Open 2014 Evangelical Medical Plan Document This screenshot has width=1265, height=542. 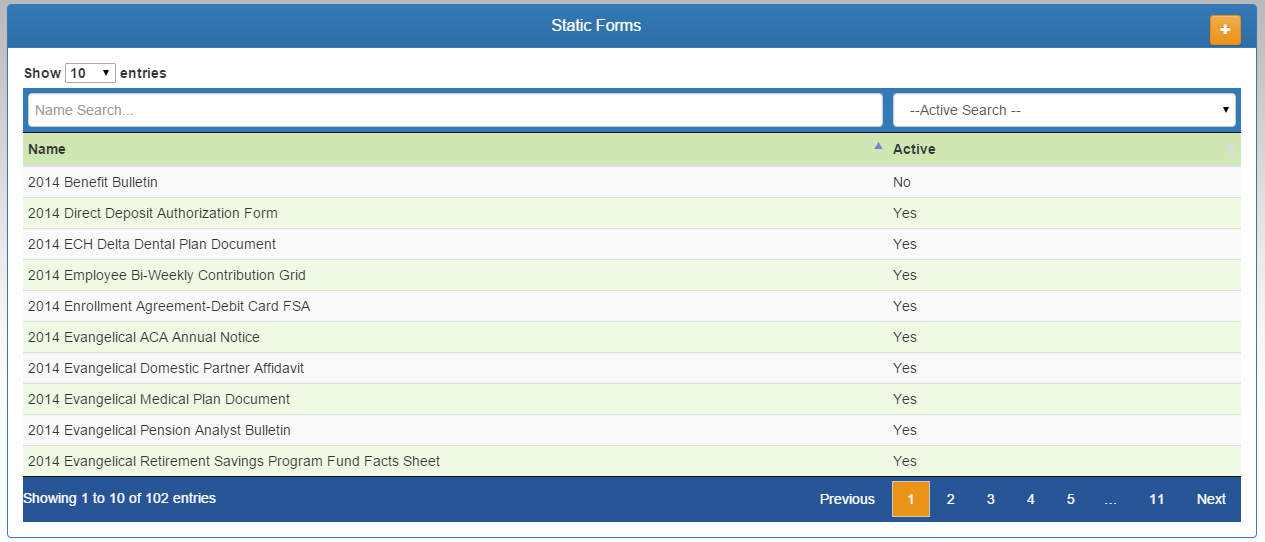pos(159,399)
